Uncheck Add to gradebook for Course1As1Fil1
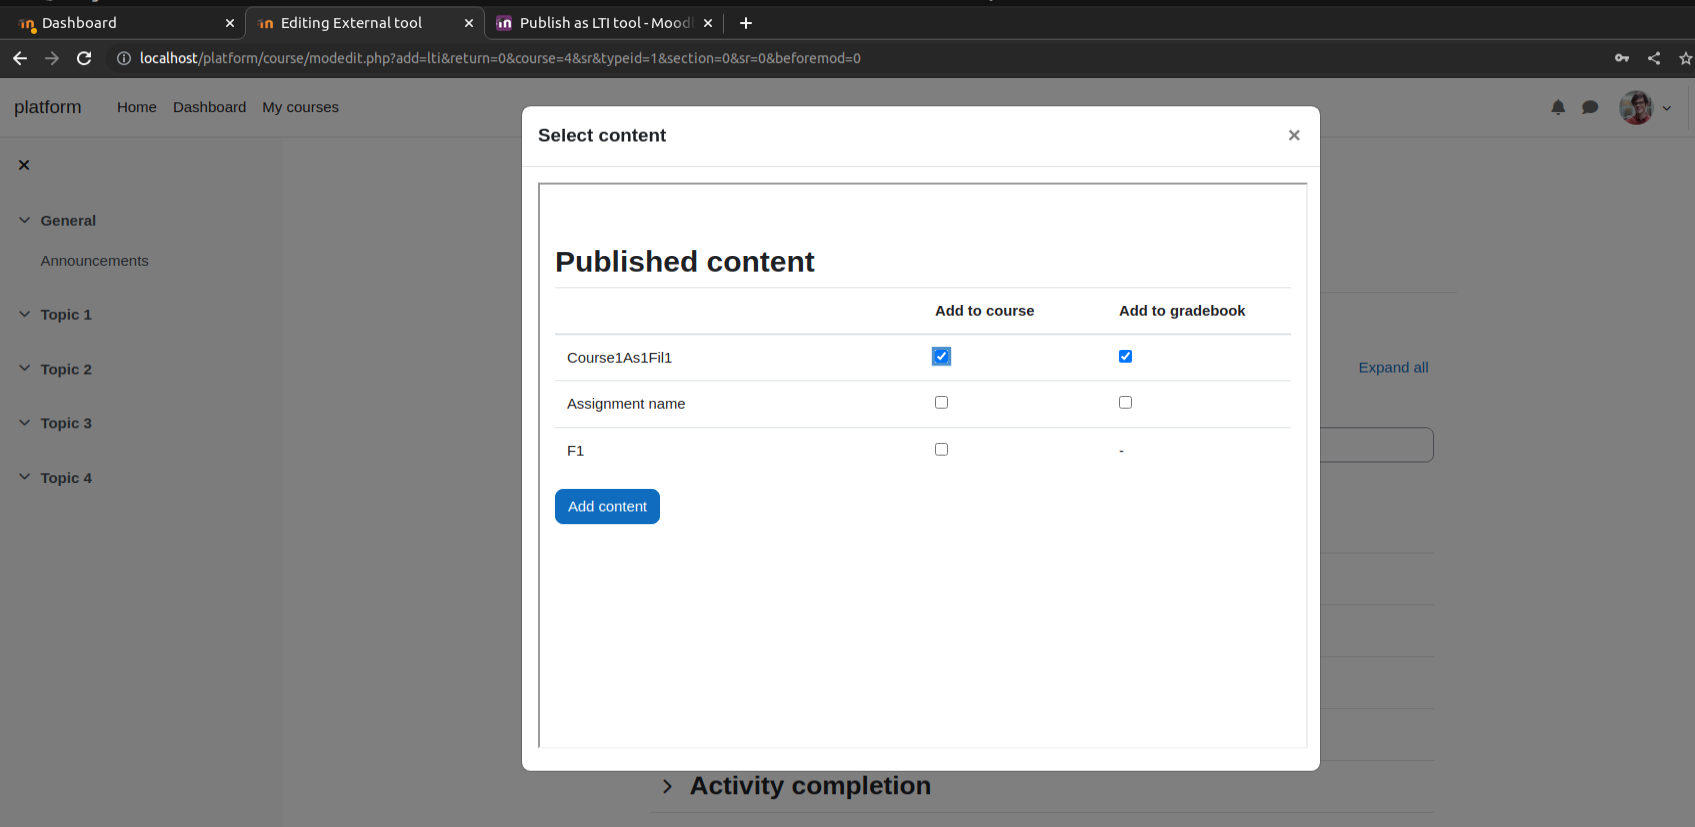Screen dimensions: 1695x827 pos(1125,356)
